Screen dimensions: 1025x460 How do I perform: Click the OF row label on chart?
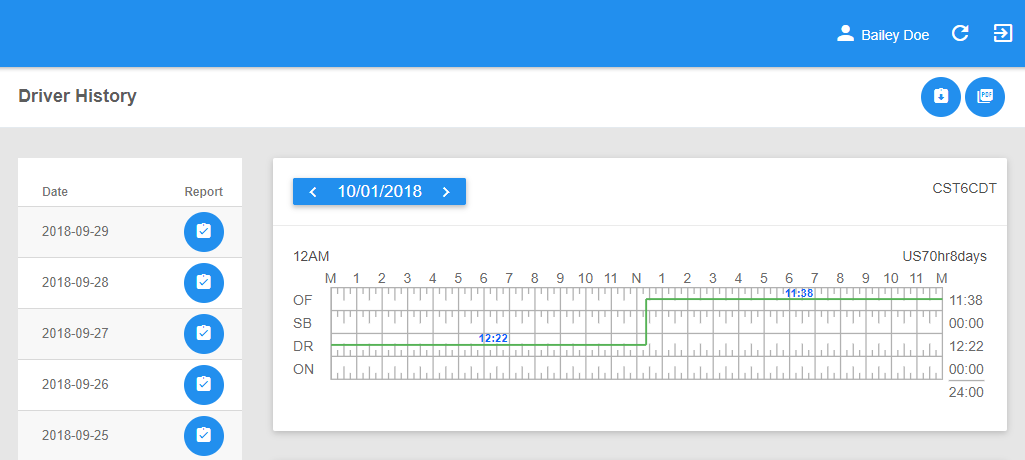pyautogui.click(x=303, y=301)
